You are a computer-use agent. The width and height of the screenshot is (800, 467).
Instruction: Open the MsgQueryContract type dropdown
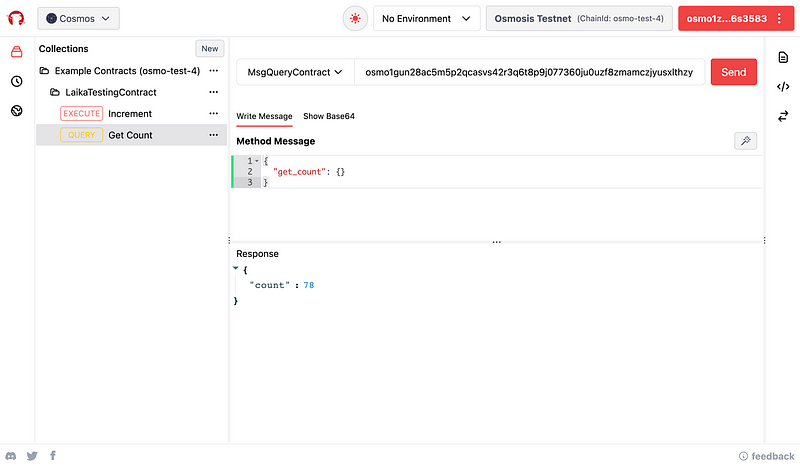coord(295,72)
